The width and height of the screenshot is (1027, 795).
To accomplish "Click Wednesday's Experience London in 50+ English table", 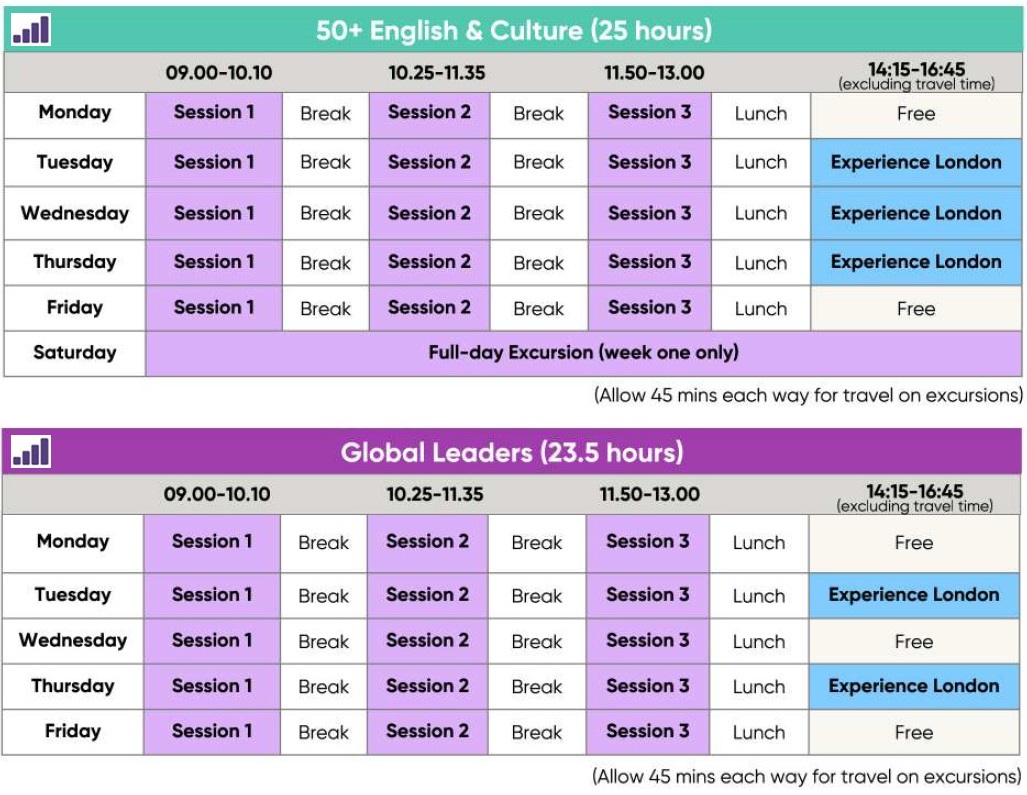I will [915, 213].
